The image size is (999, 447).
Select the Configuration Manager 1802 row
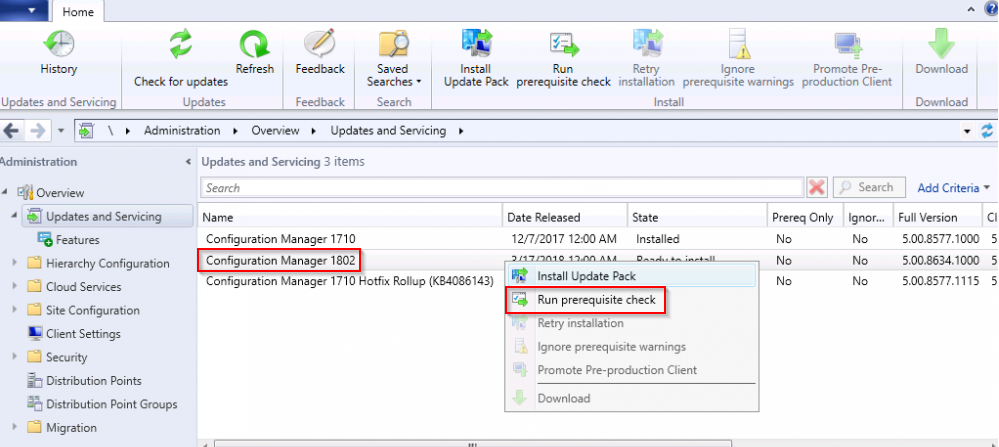(x=598, y=260)
